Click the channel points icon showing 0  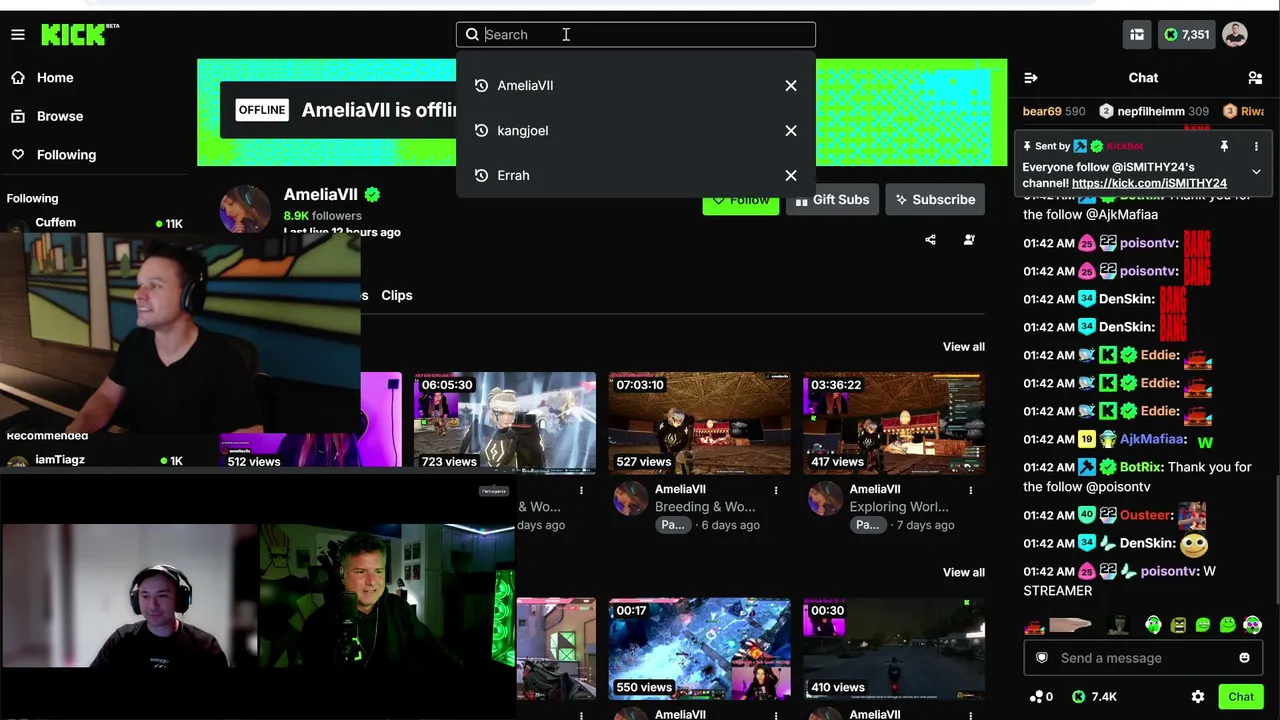pos(1036,697)
